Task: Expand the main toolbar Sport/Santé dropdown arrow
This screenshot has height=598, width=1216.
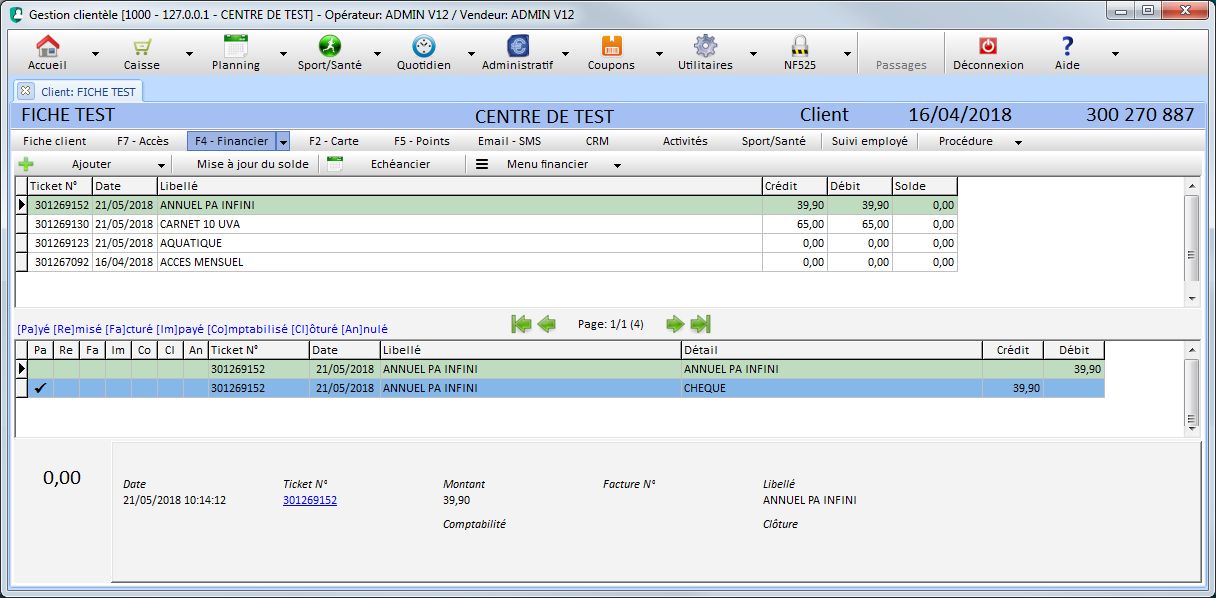Action: pos(377,53)
